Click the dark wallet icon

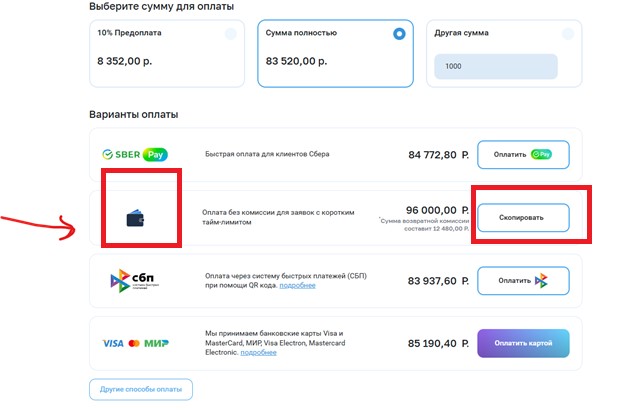[135, 218]
